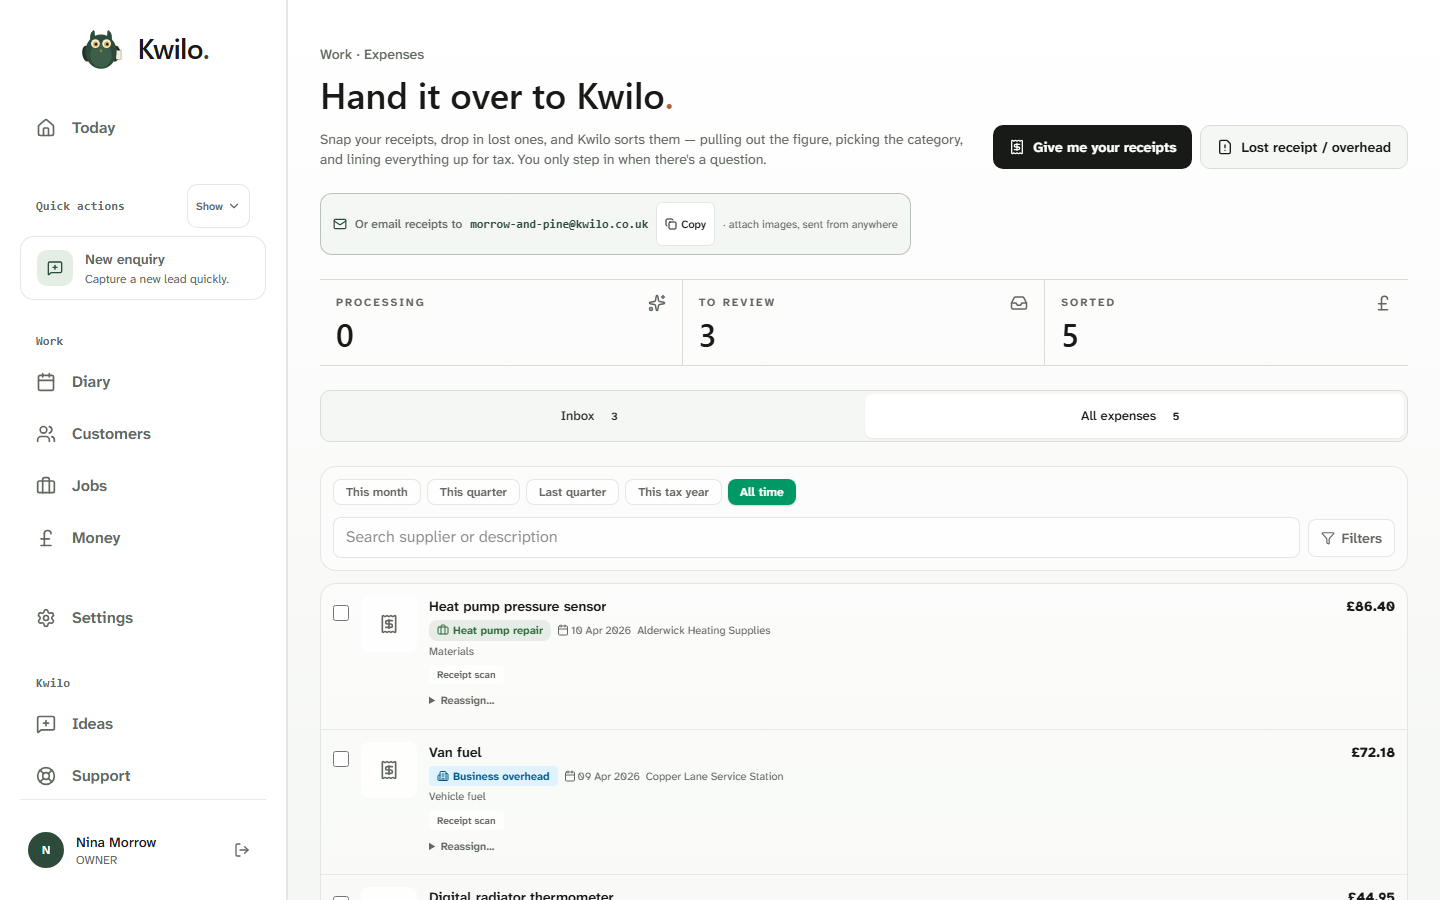Open the Filters button
The height and width of the screenshot is (900, 1440).
pos(1351,538)
